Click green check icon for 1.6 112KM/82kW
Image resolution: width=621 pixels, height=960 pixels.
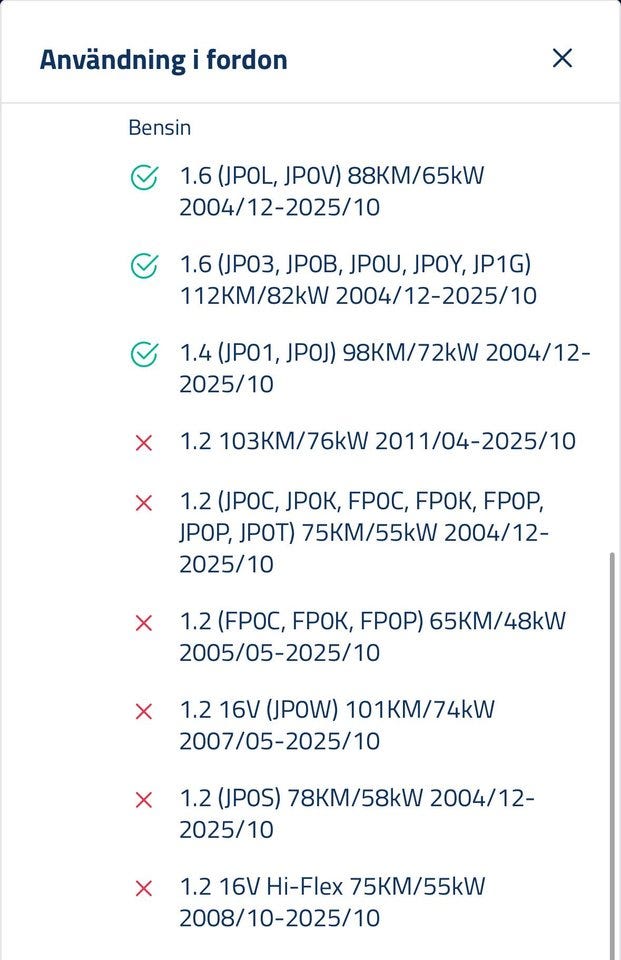pos(144,266)
